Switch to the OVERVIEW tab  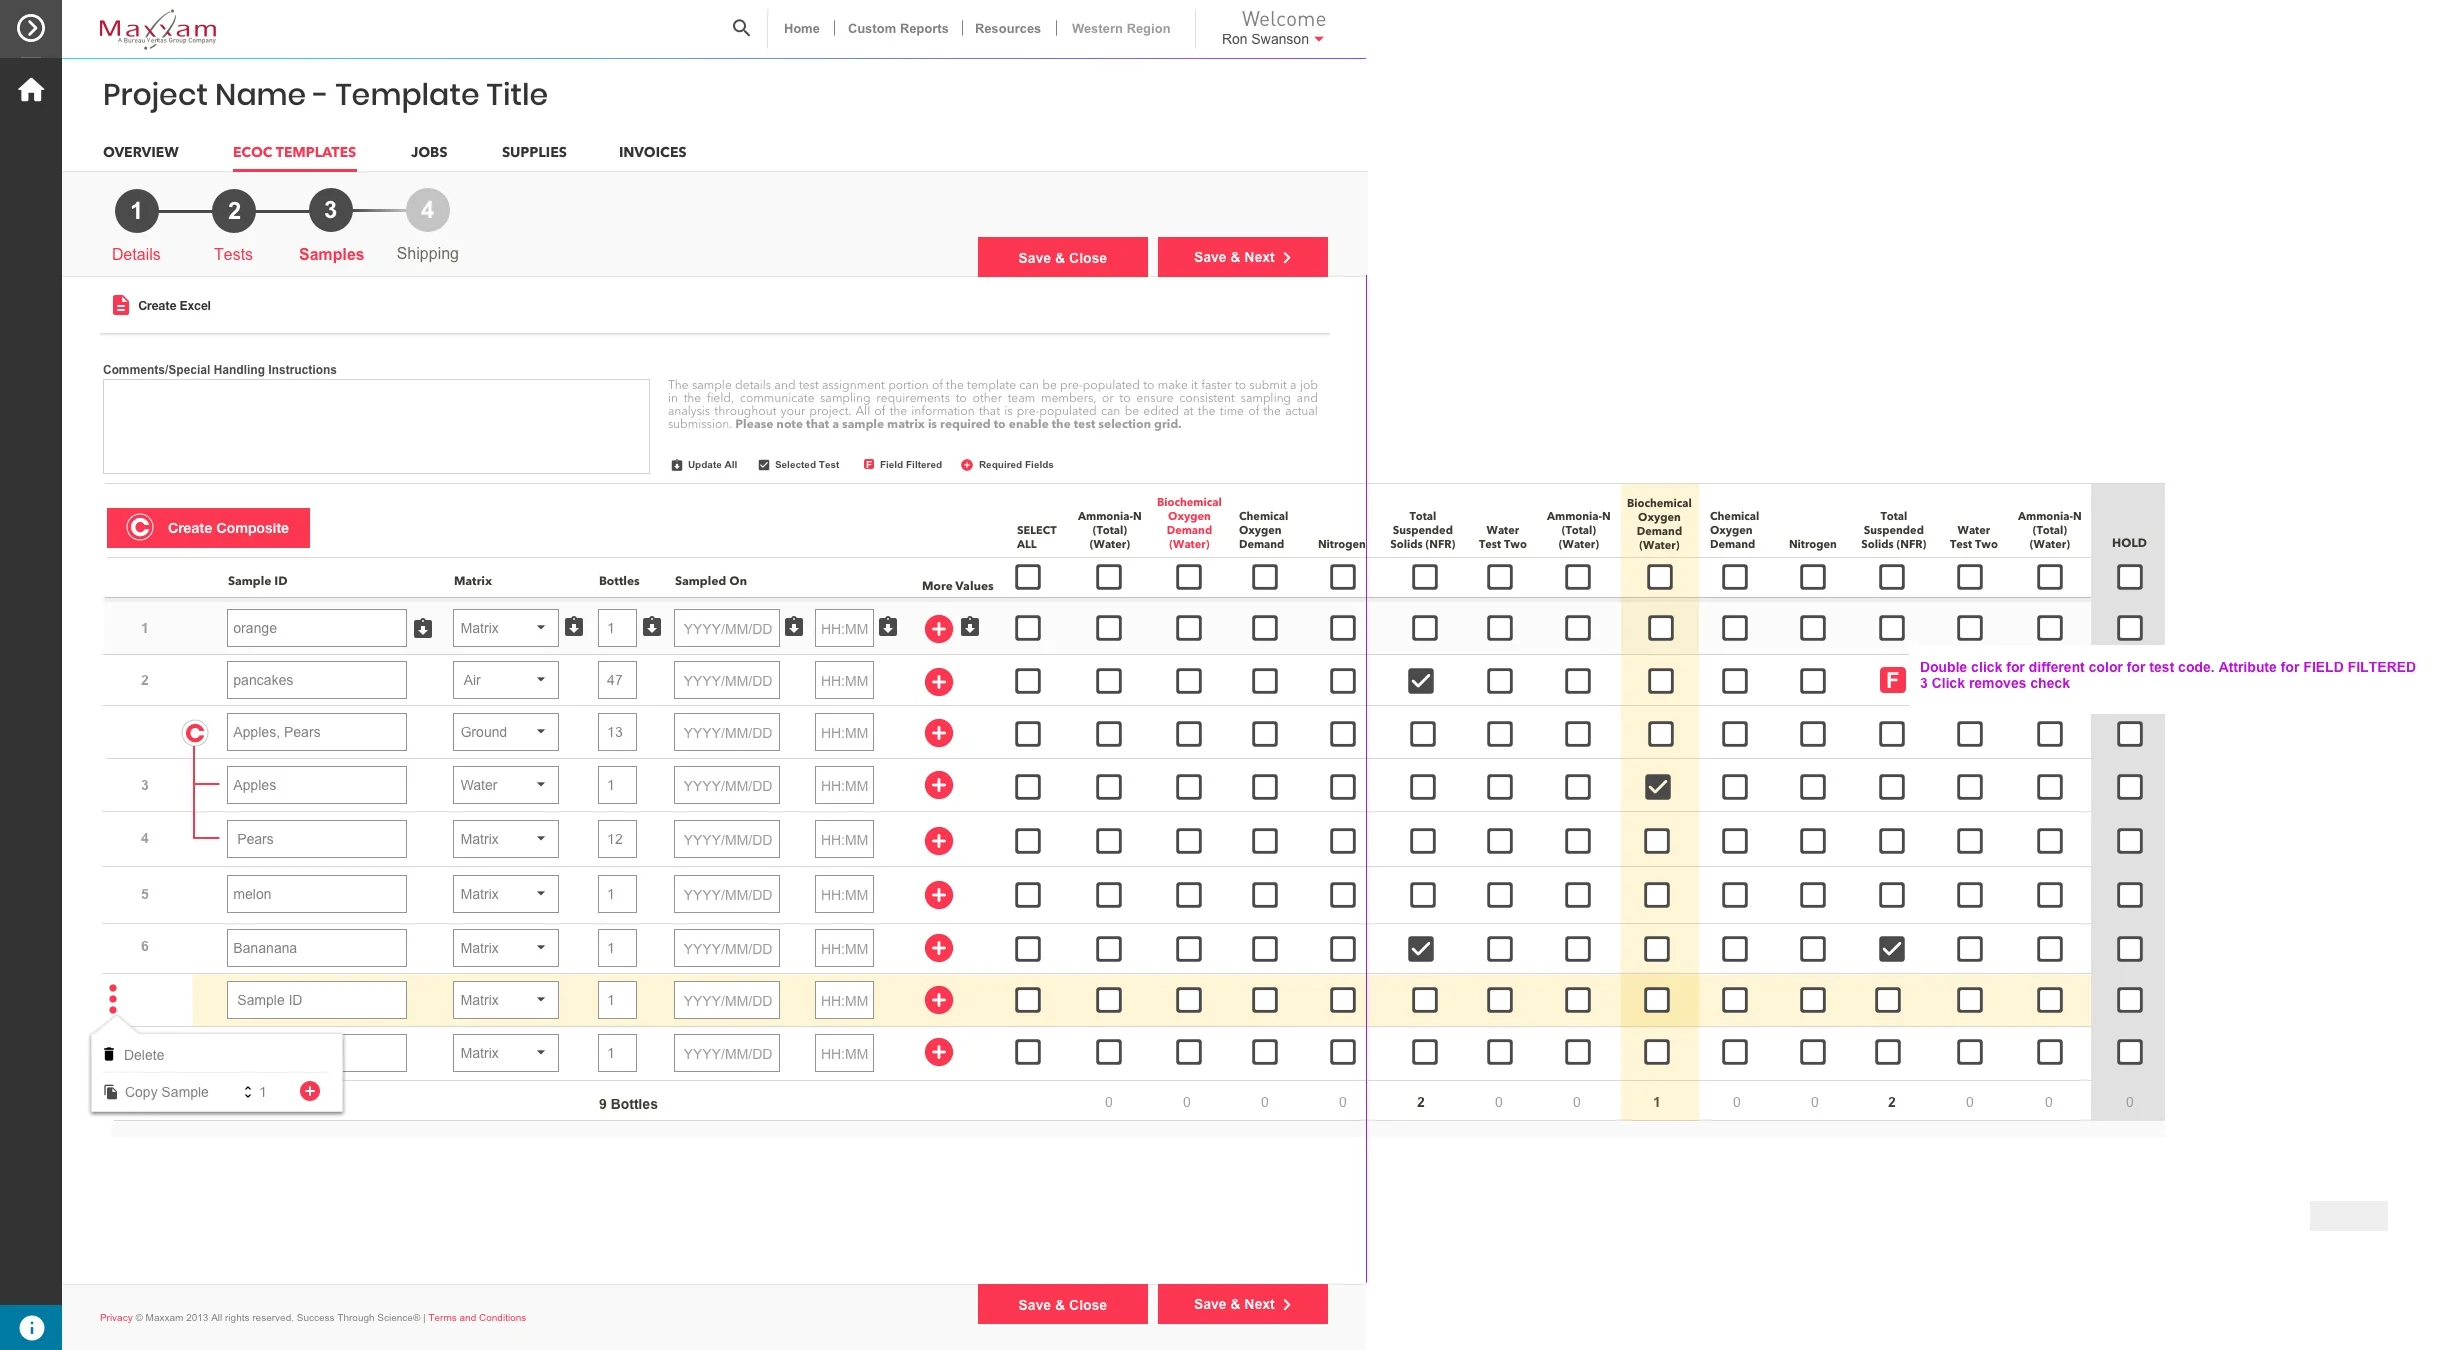pyautogui.click(x=141, y=152)
